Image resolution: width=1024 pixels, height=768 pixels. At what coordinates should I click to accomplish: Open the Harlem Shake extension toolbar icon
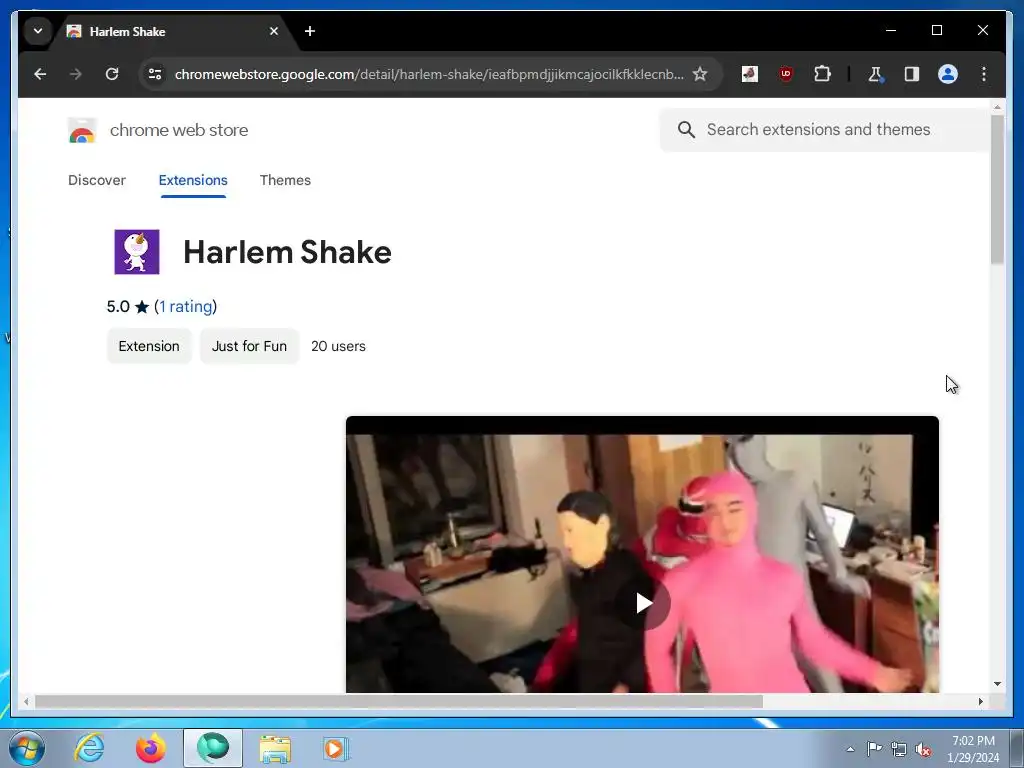tap(750, 74)
